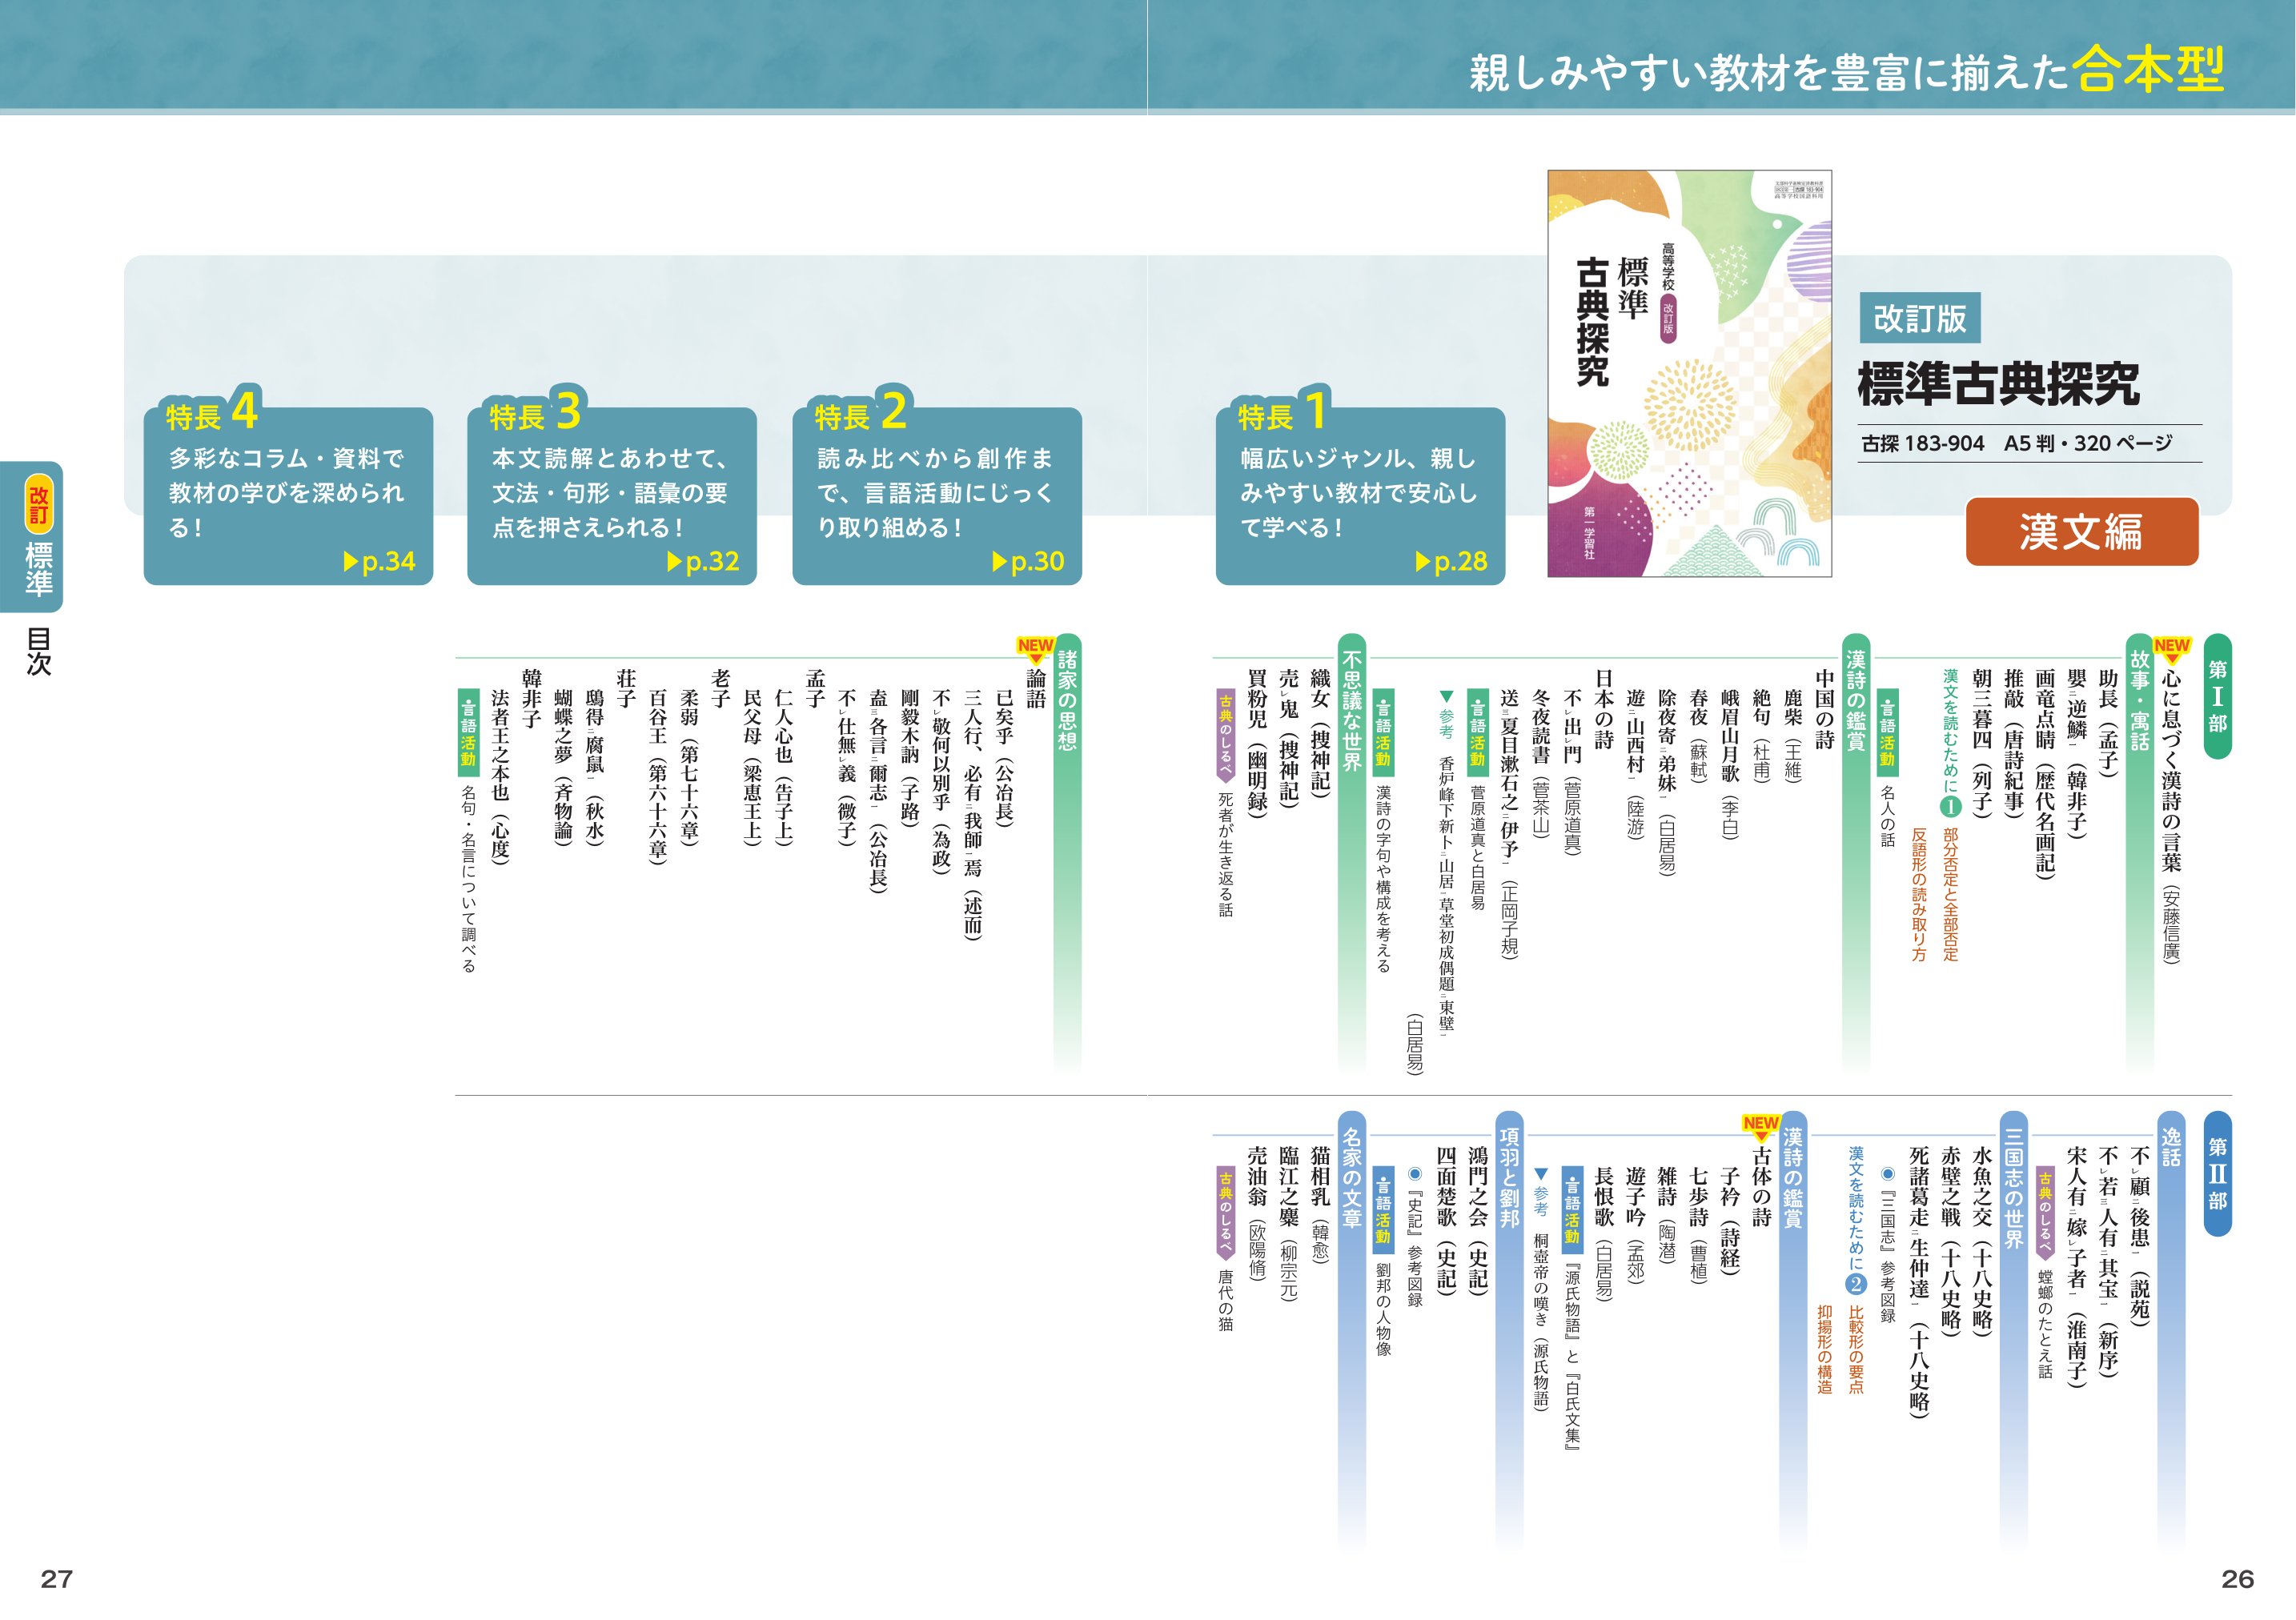This screenshot has height=1620, width=2296.
Task: Select the entry 朝三暮四（列子）
Action: 1982,743
